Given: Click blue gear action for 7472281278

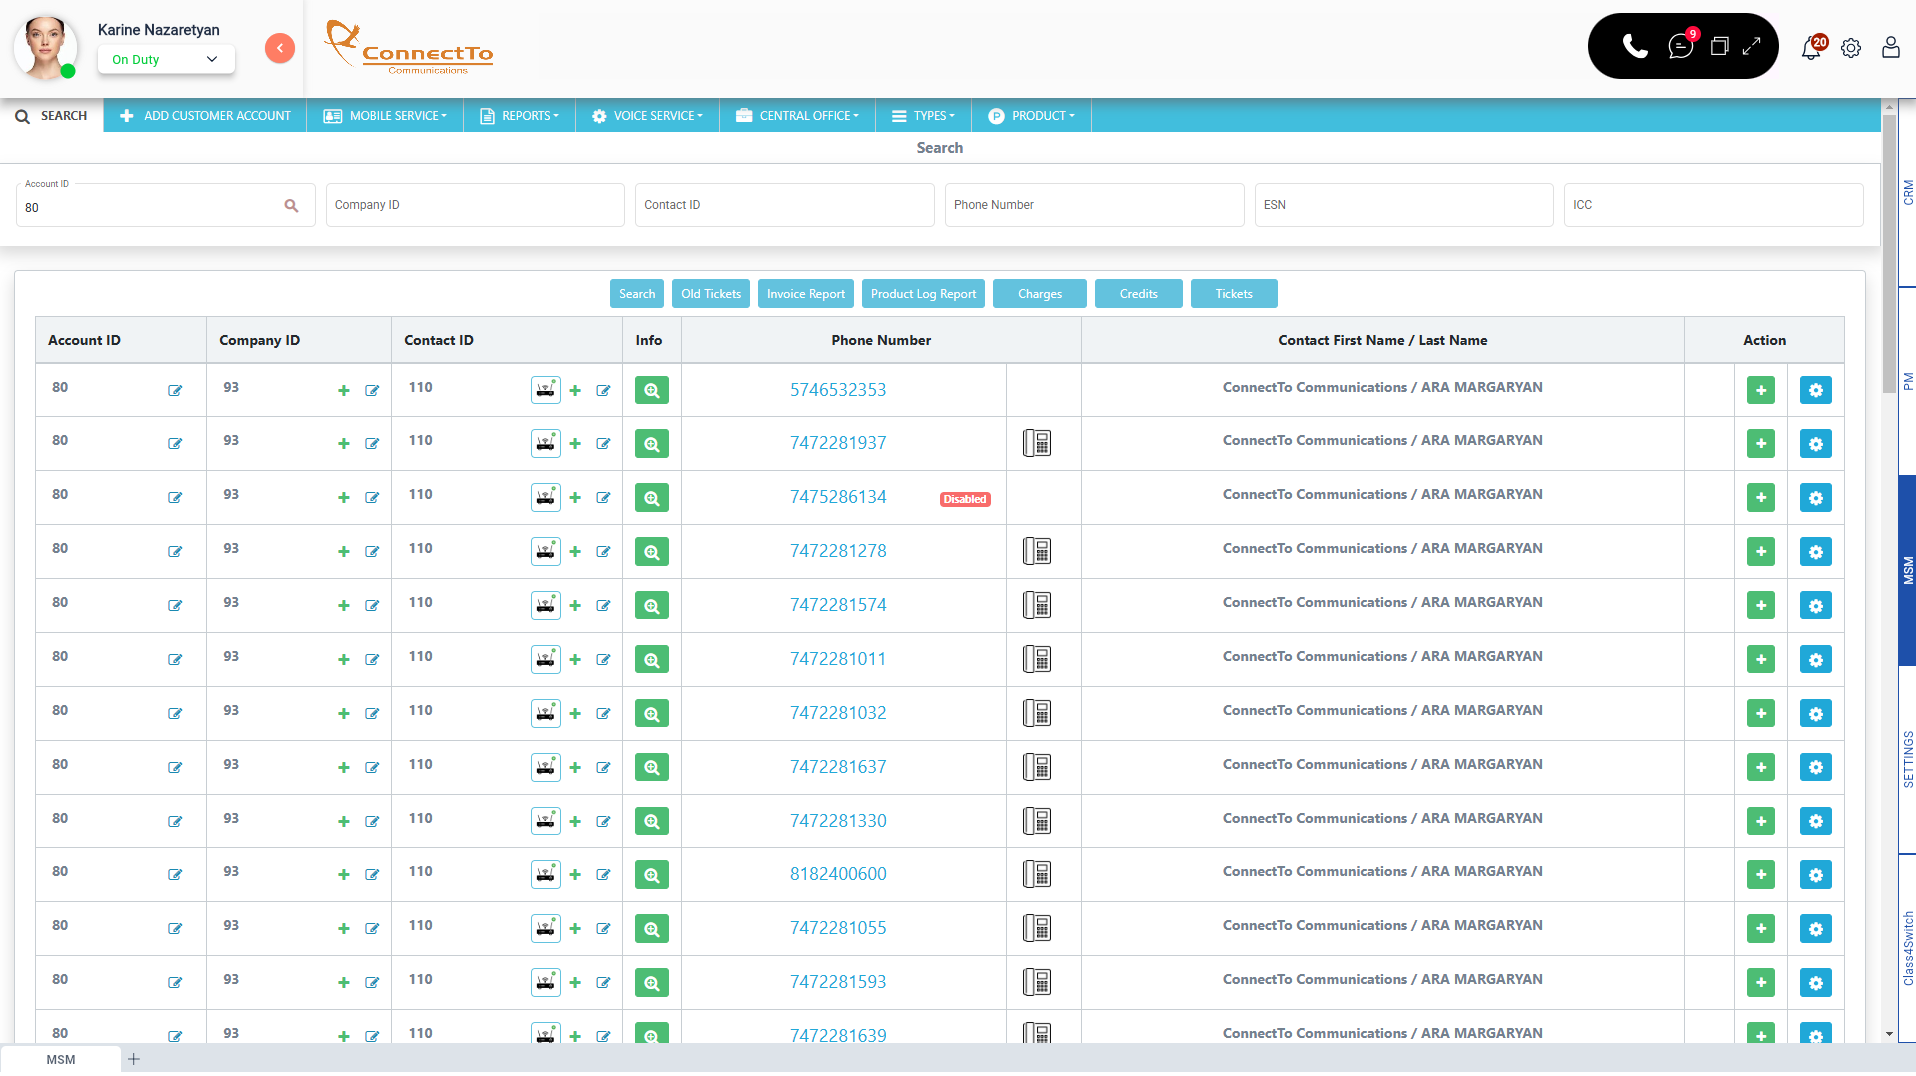Looking at the screenshot, I should tap(1815, 552).
